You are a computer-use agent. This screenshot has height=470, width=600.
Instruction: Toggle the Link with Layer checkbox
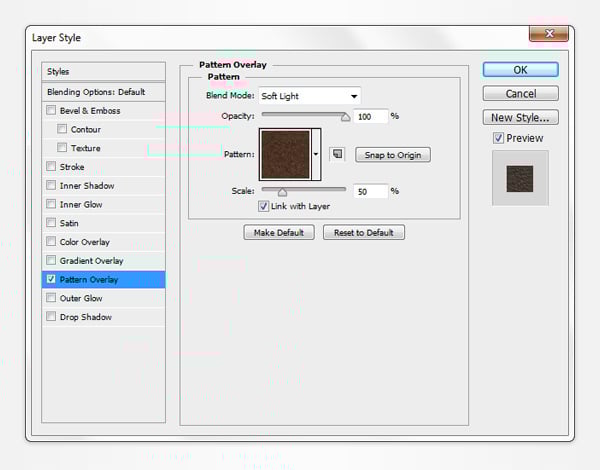click(264, 206)
